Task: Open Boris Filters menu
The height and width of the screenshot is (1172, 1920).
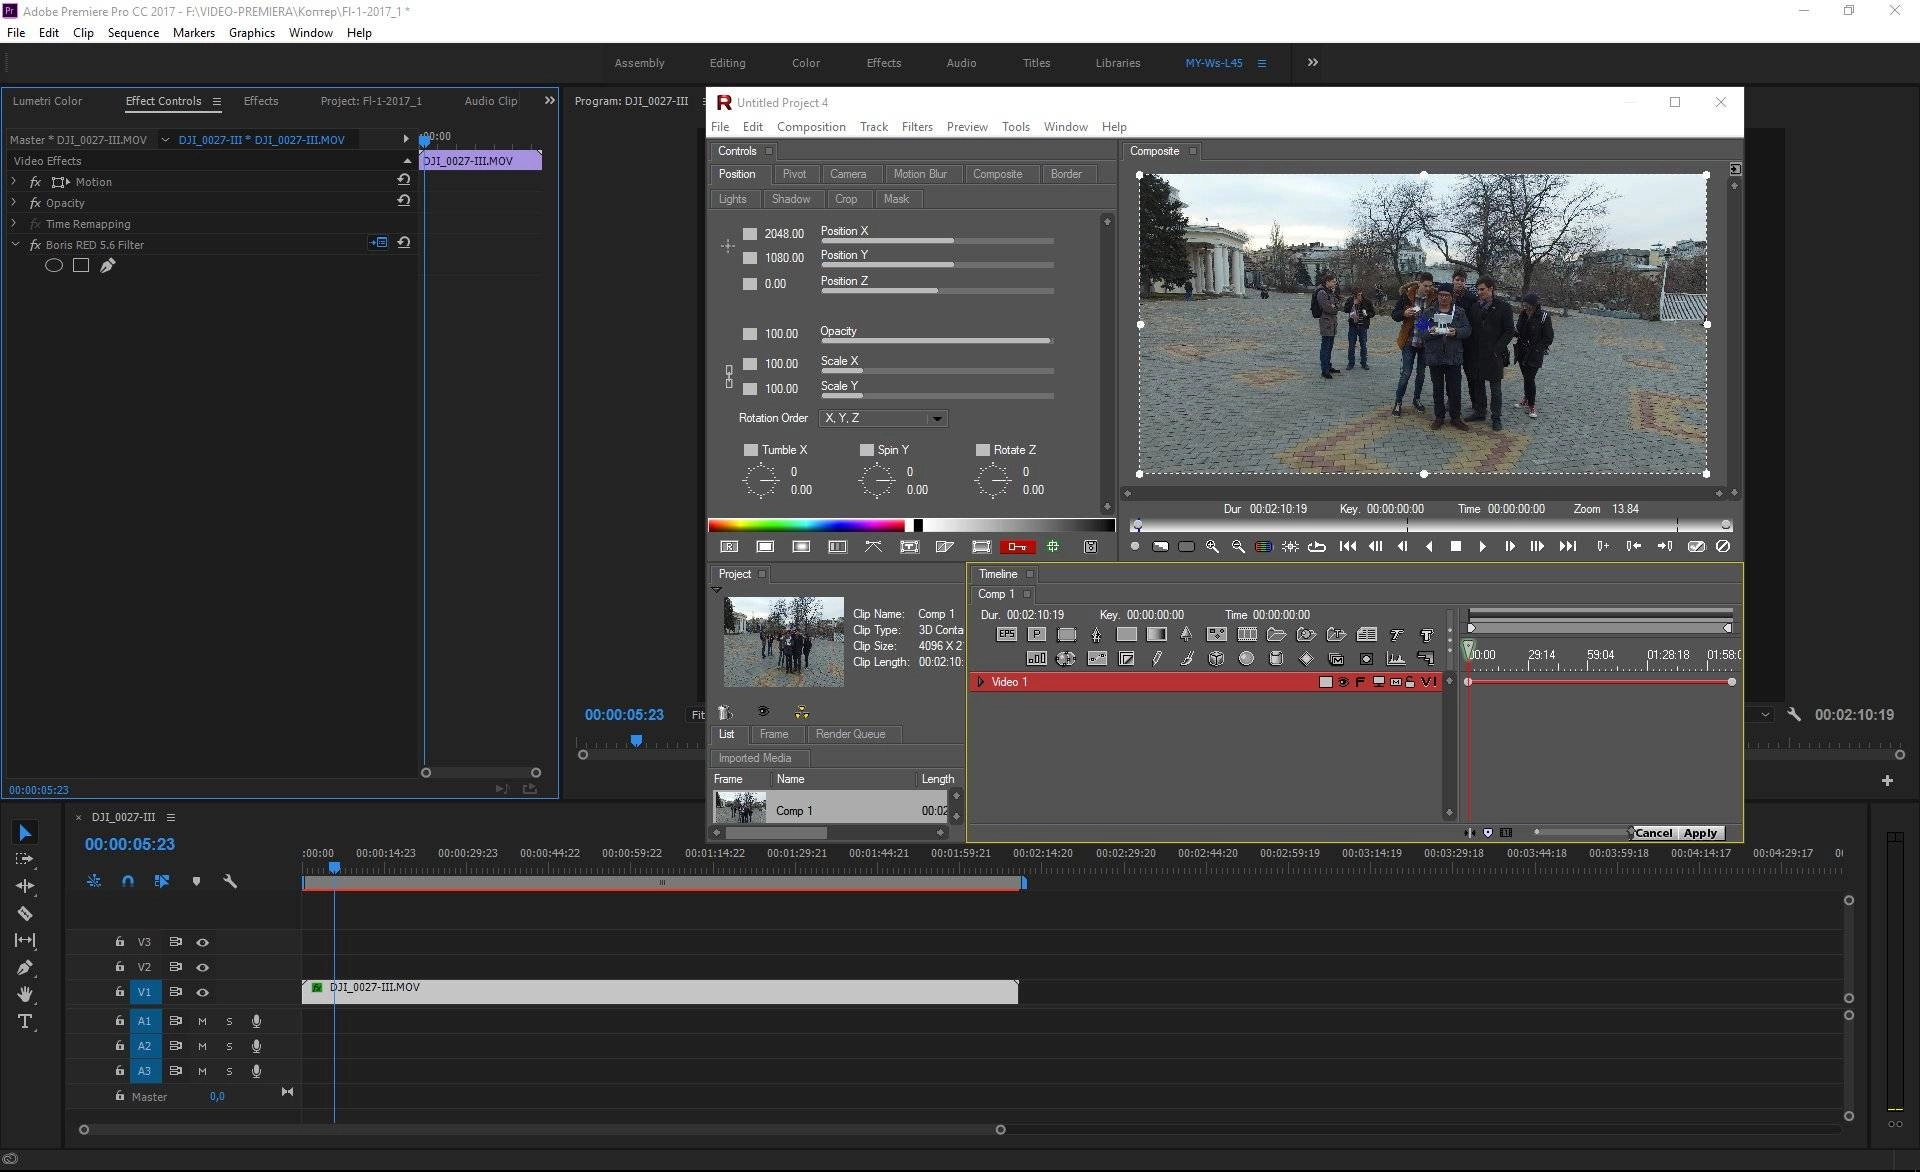Action: [x=917, y=127]
